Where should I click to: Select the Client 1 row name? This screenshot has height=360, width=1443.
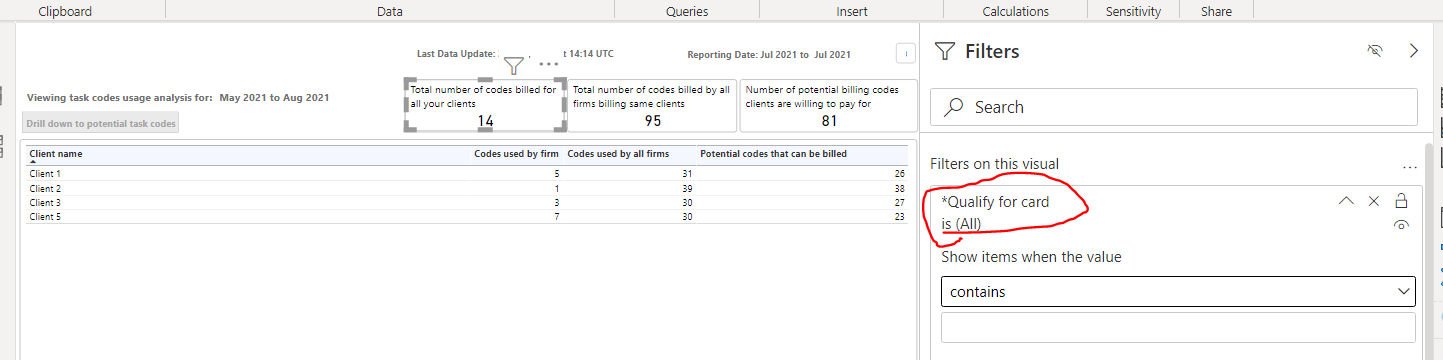(x=45, y=174)
